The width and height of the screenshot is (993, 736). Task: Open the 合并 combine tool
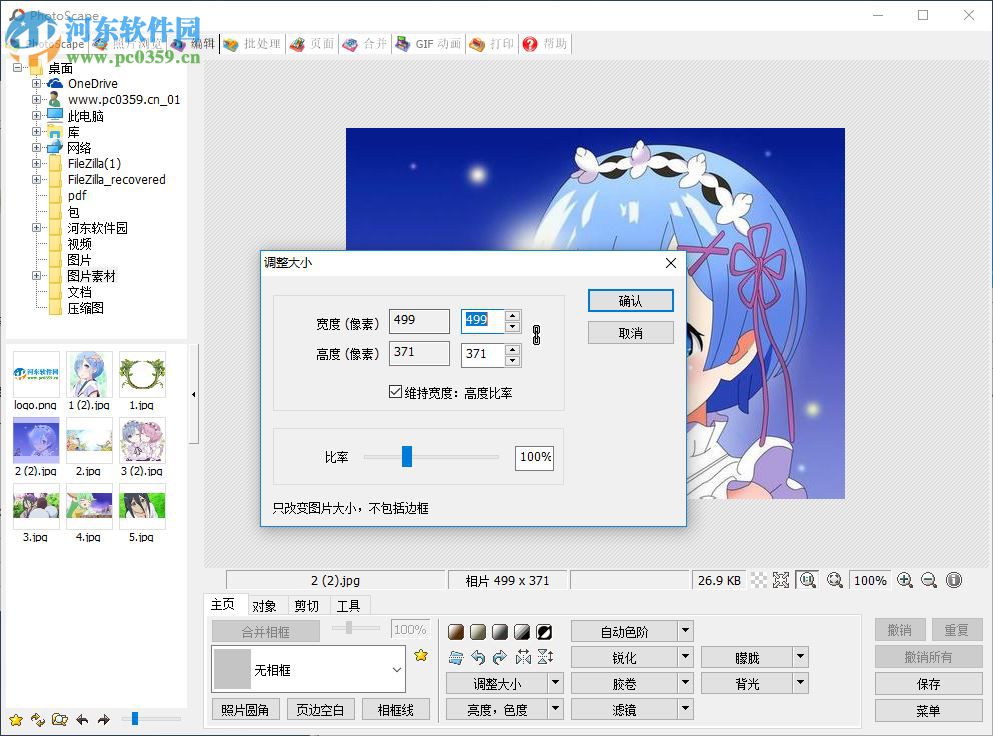[x=365, y=44]
